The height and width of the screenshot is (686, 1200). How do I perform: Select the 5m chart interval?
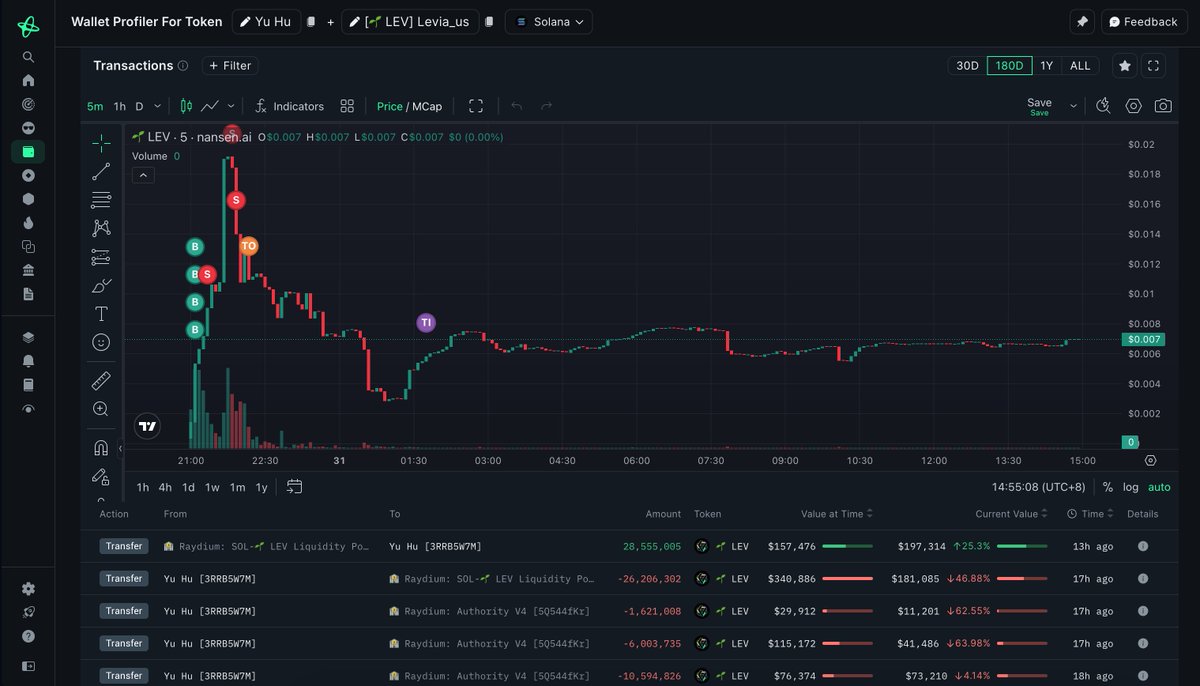click(x=95, y=106)
